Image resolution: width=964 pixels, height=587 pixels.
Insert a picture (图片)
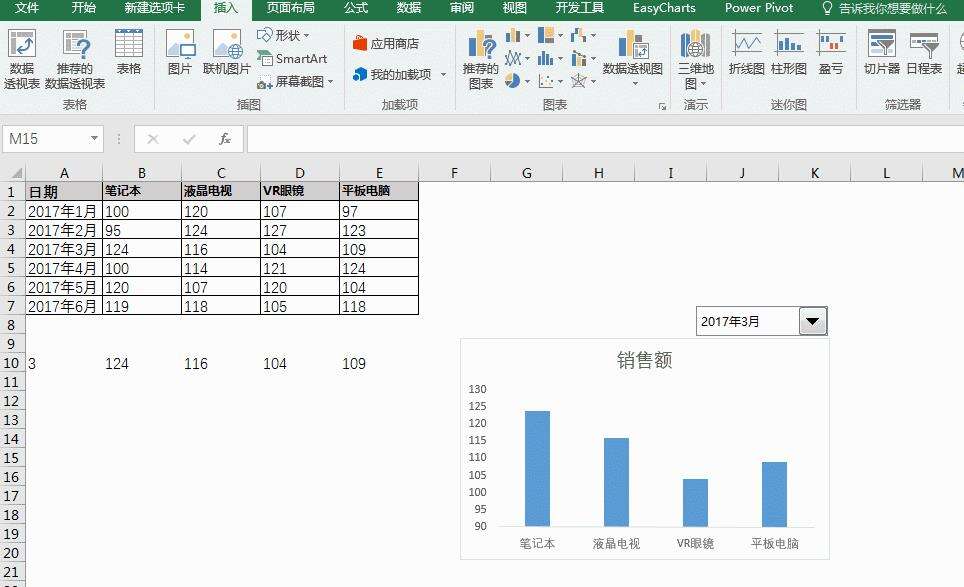tap(180, 53)
